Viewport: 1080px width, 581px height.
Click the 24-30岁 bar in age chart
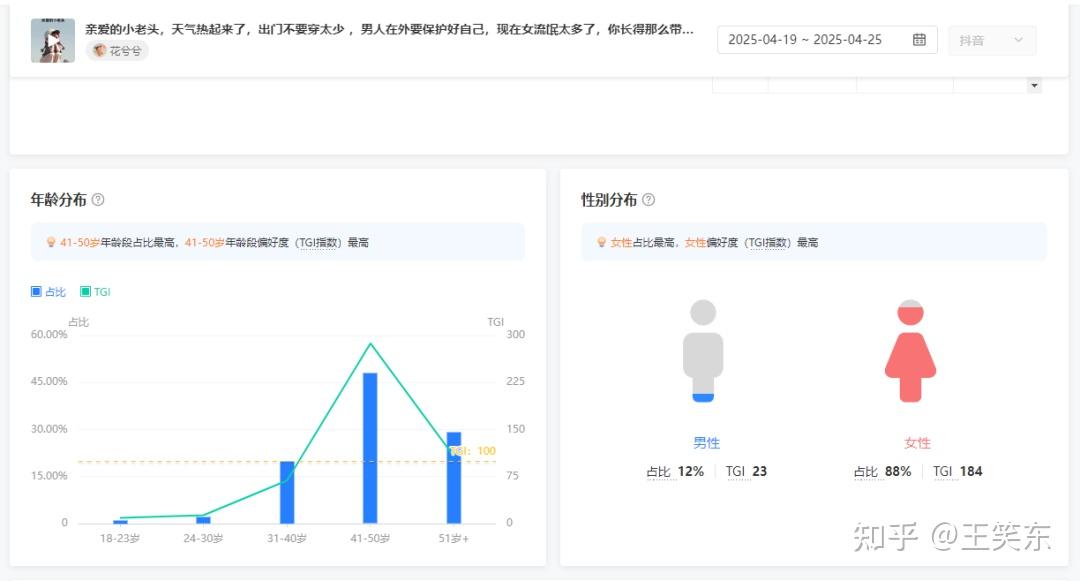coord(203,520)
